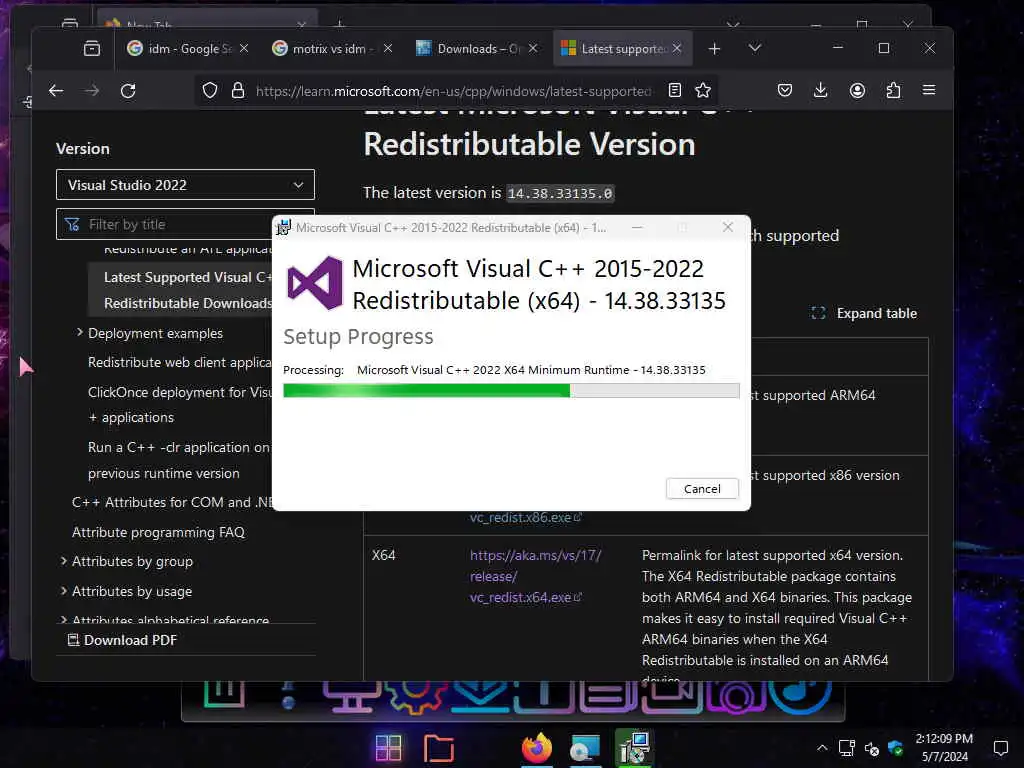Open File Explorer from the taskbar
The height and width of the screenshot is (768, 1024).
pyautogui.click(x=438, y=748)
